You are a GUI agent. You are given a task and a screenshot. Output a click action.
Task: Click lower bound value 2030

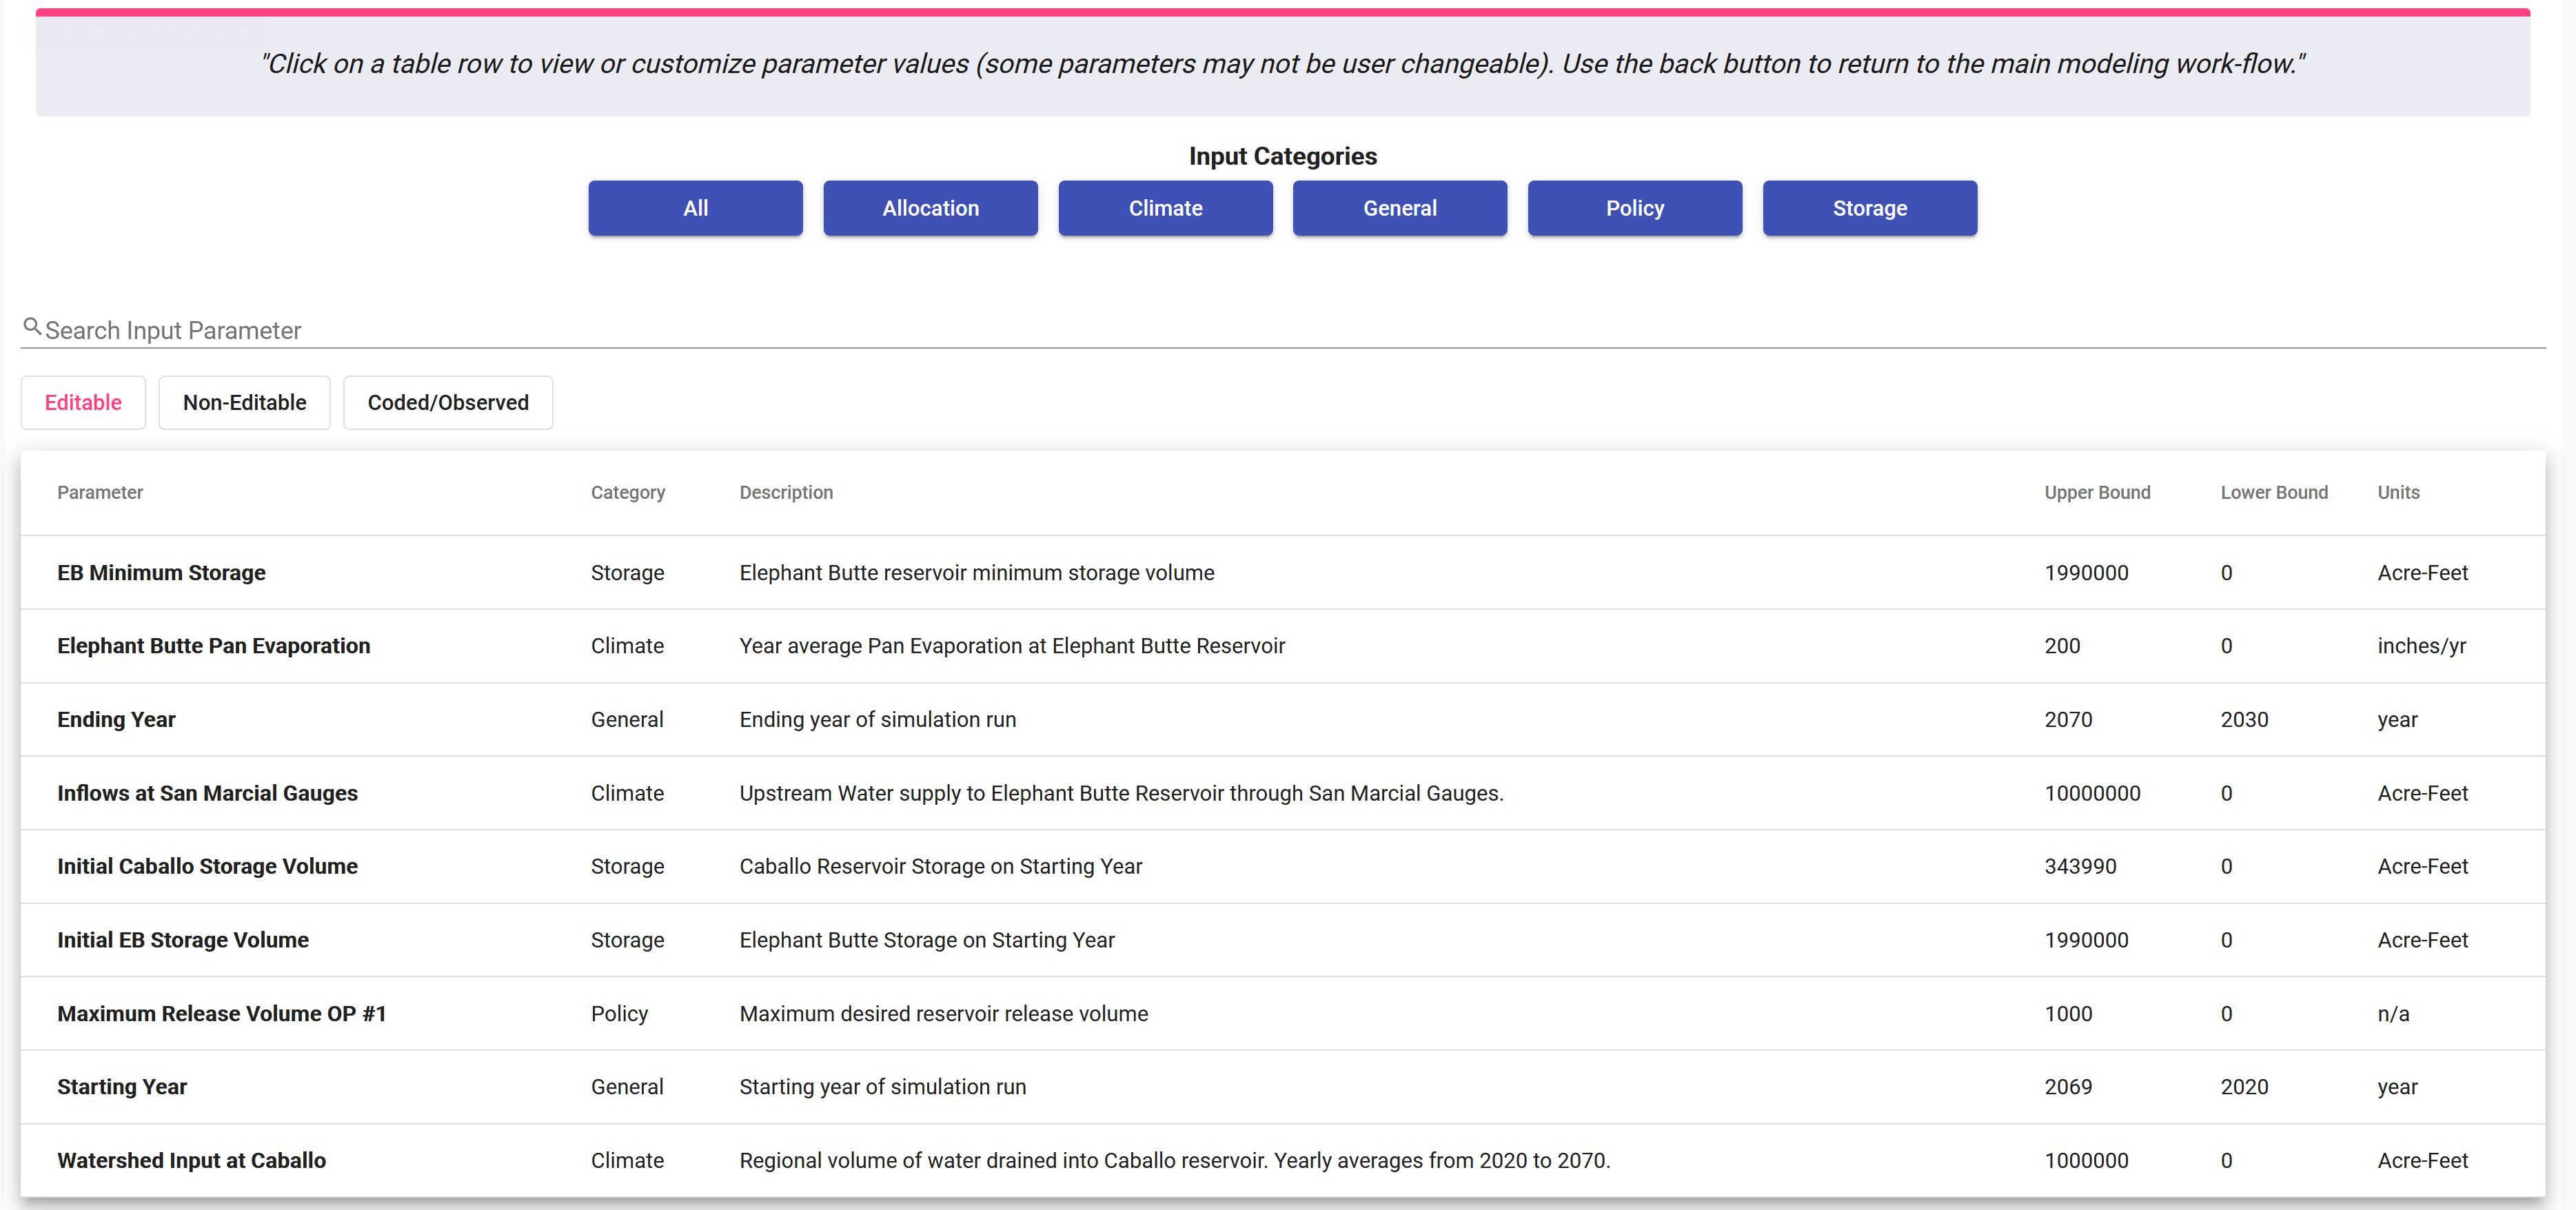[2244, 720]
